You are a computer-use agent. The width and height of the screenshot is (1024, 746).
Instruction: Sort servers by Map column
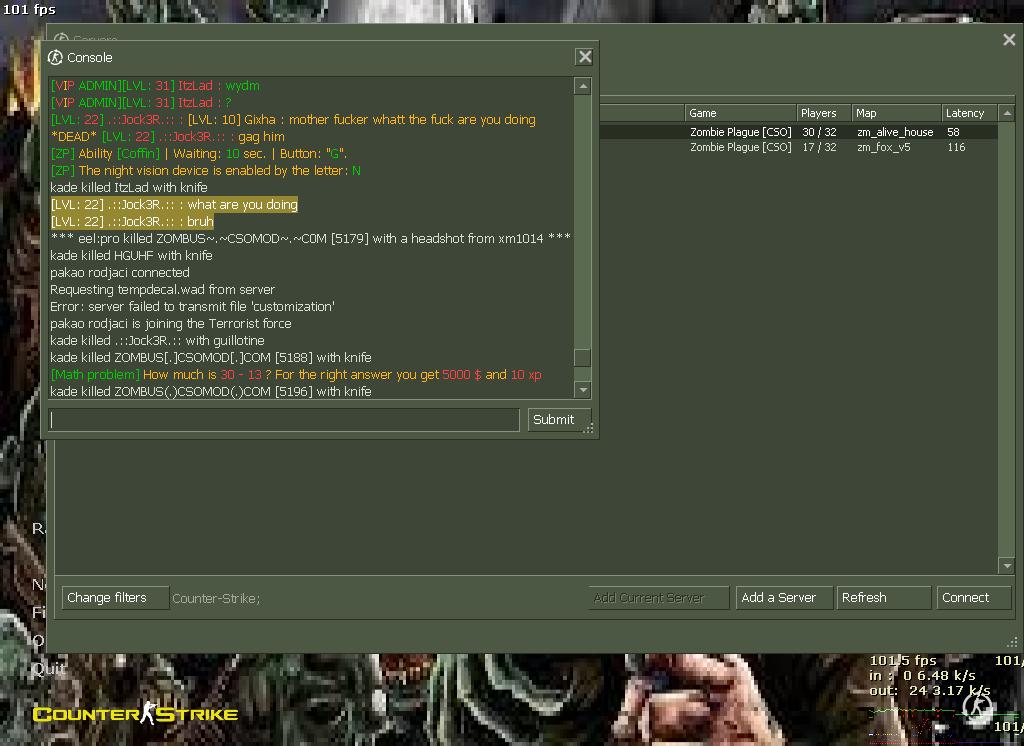(894, 113)
